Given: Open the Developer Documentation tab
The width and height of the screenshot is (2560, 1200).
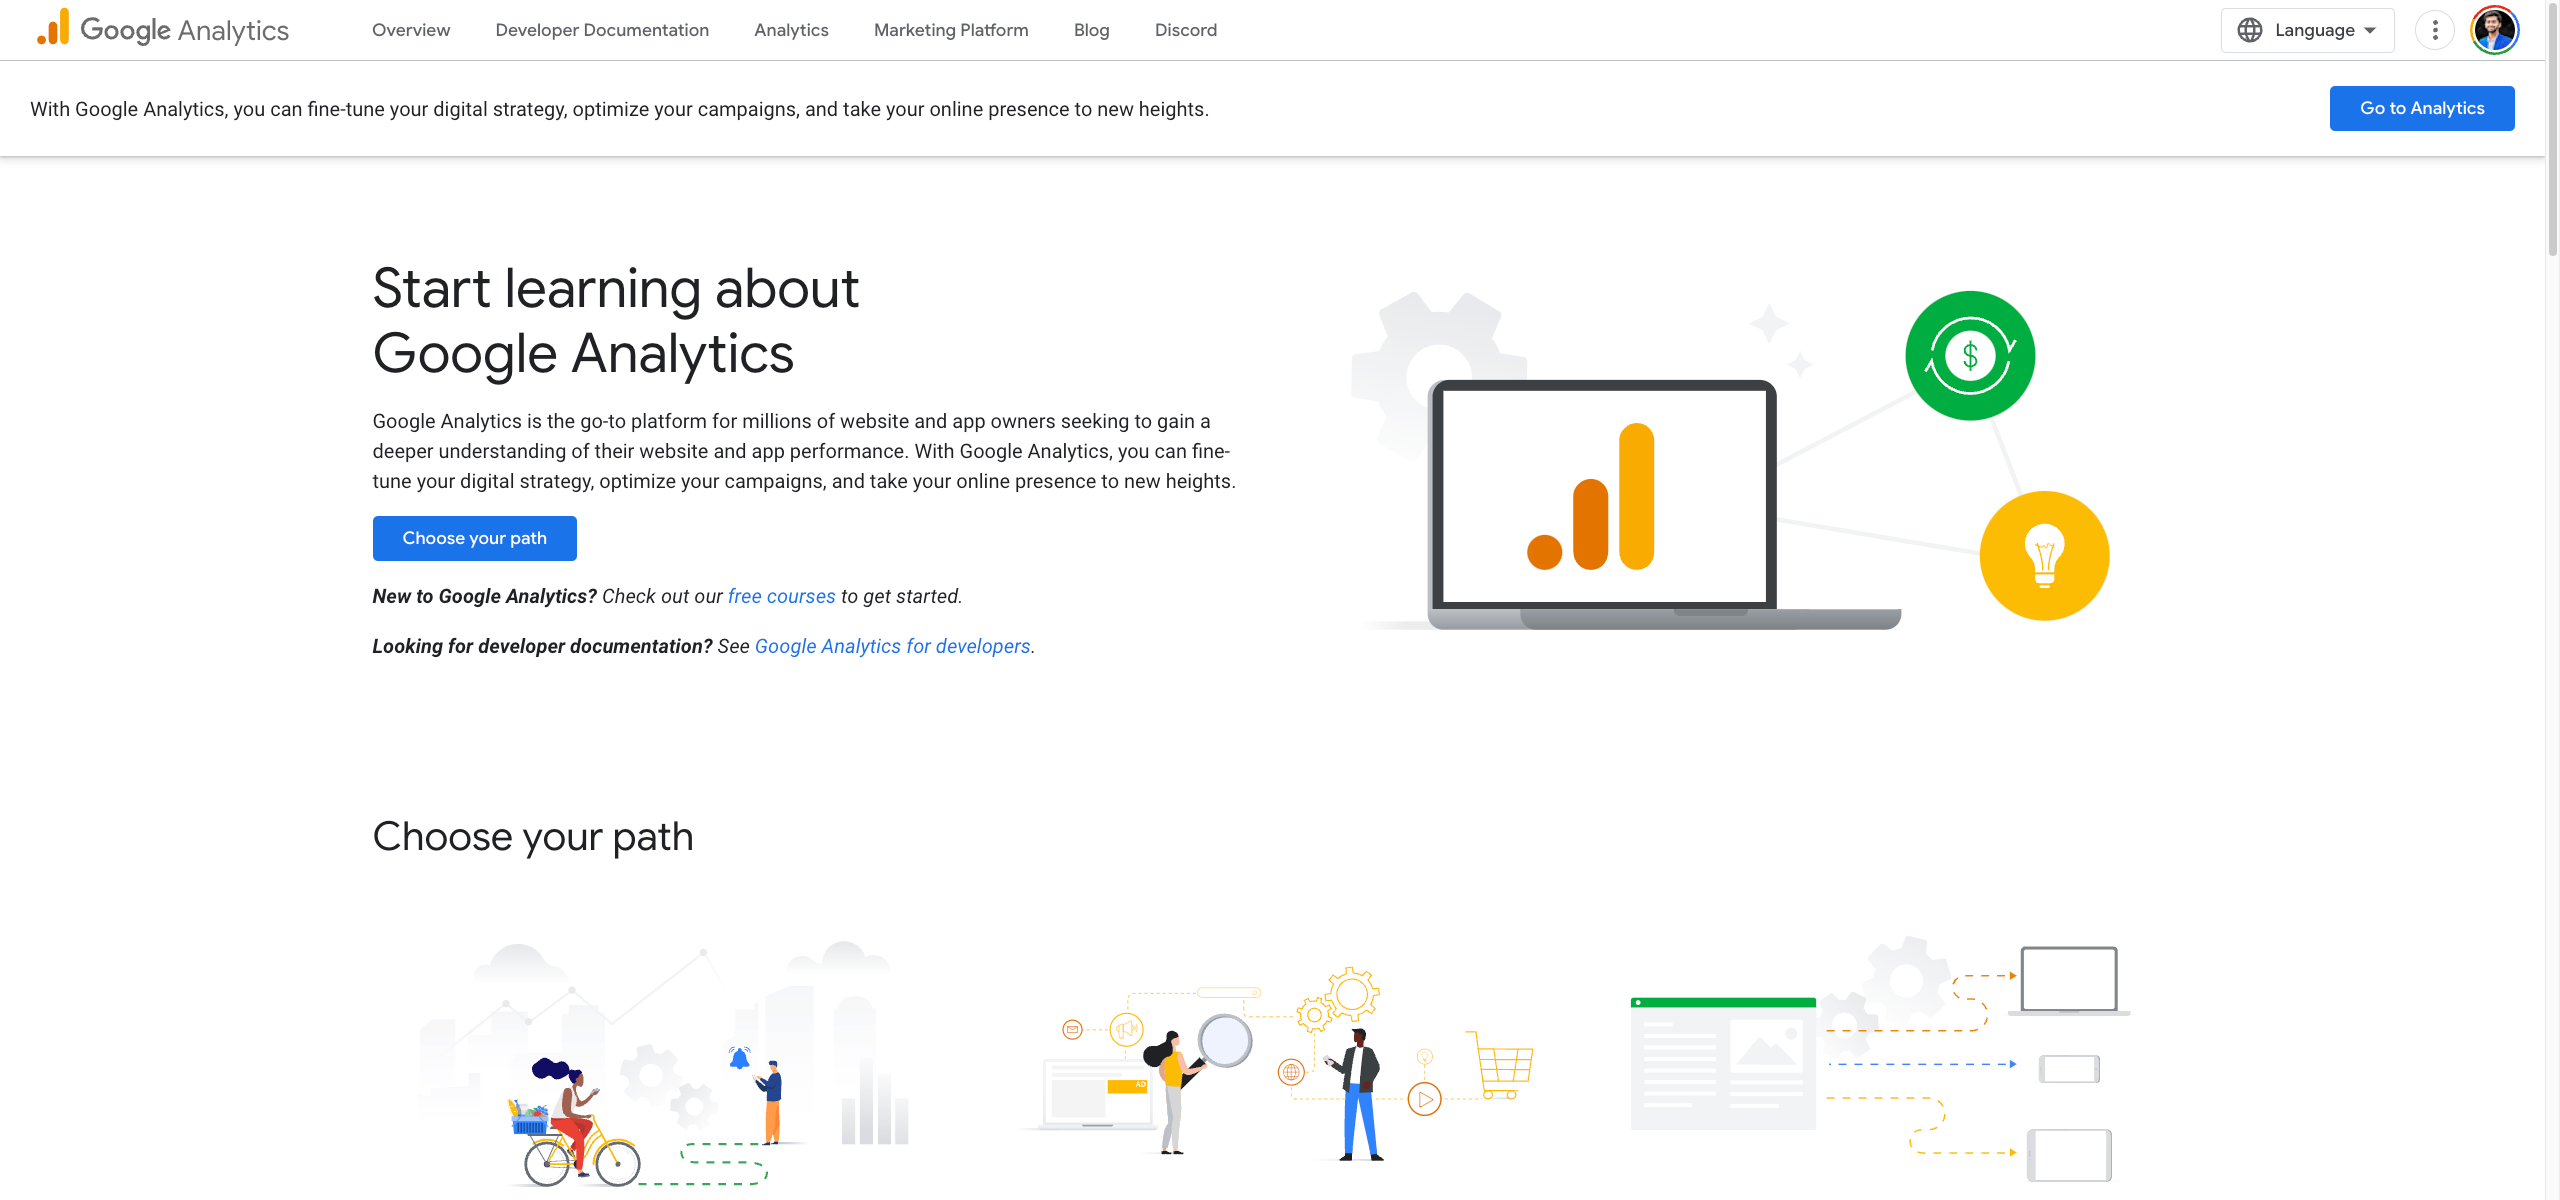Looking at the screenshot, I should [x=602, y=30].
